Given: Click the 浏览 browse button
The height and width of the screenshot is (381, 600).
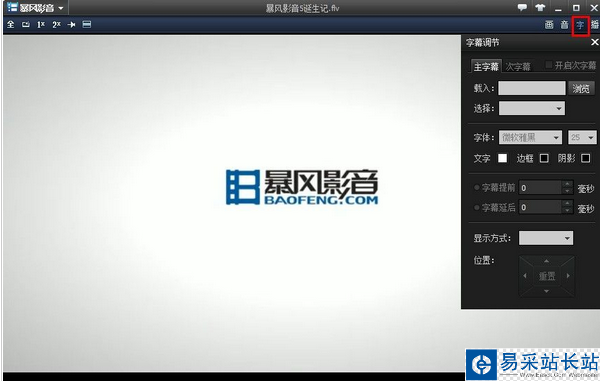Looking at the screenshot, I should click(581, 88).
